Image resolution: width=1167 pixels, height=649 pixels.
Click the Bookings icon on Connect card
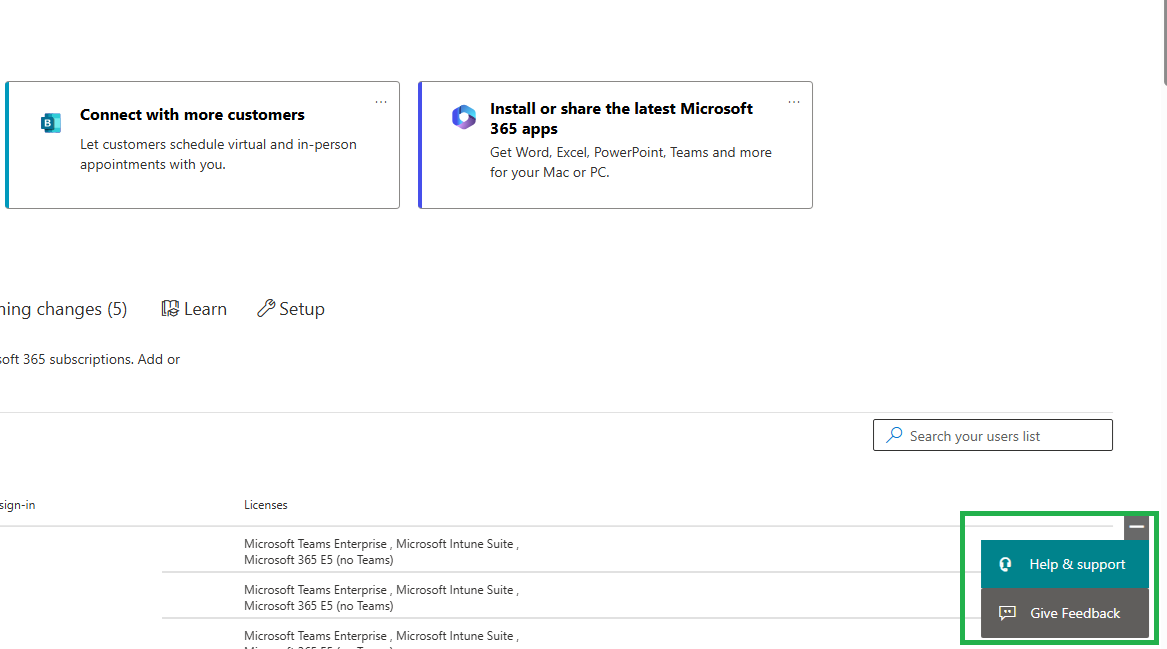coord(51,123)
